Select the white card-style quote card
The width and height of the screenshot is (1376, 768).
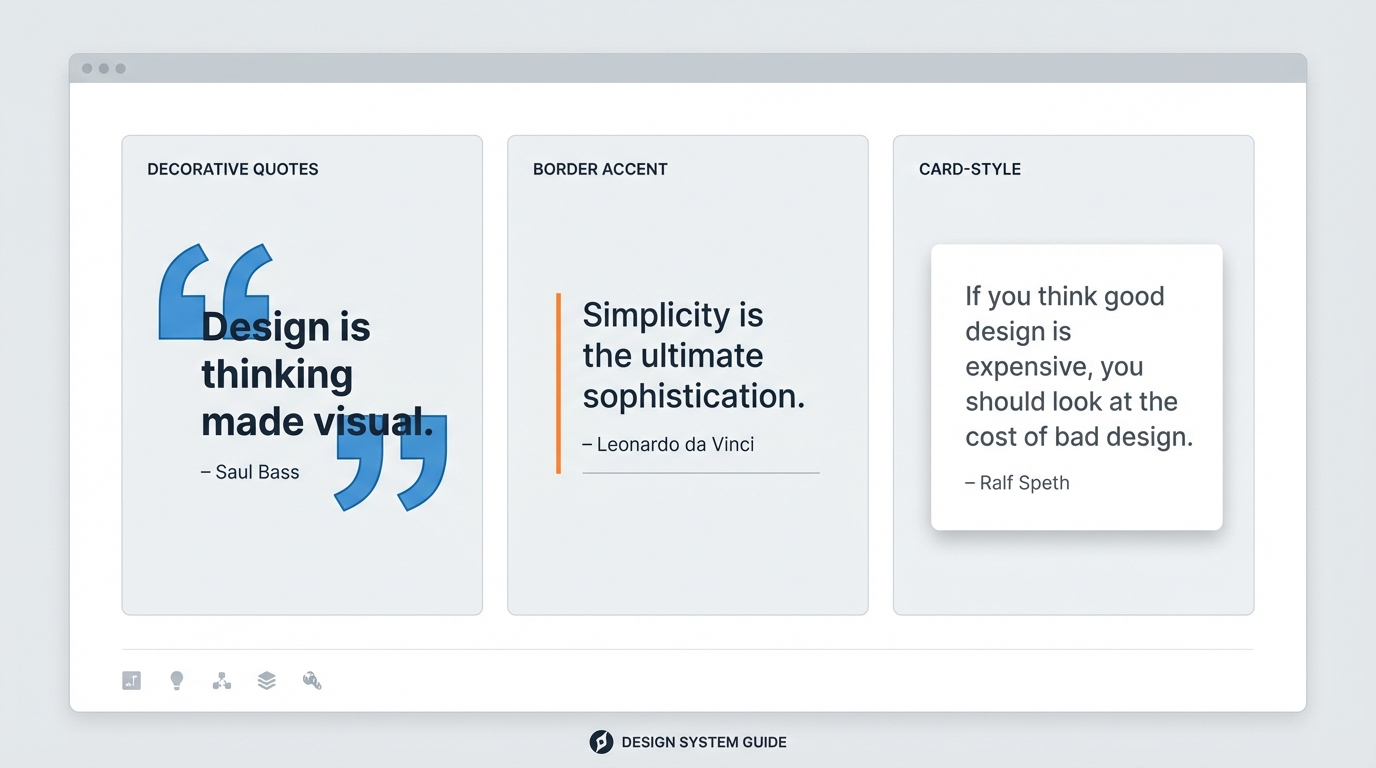(x=1076, y=386)
